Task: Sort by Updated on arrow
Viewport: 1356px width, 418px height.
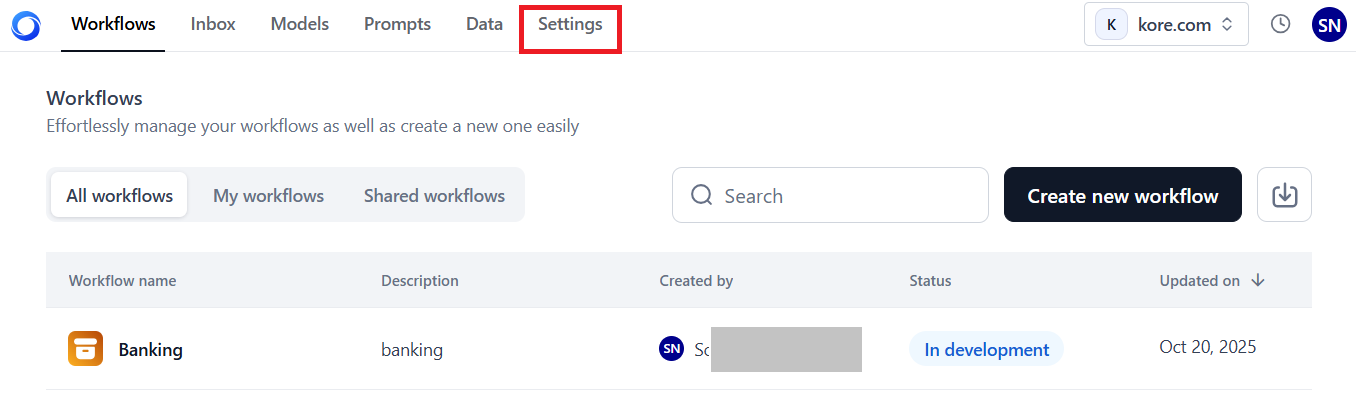Action: click(1258, 280)
